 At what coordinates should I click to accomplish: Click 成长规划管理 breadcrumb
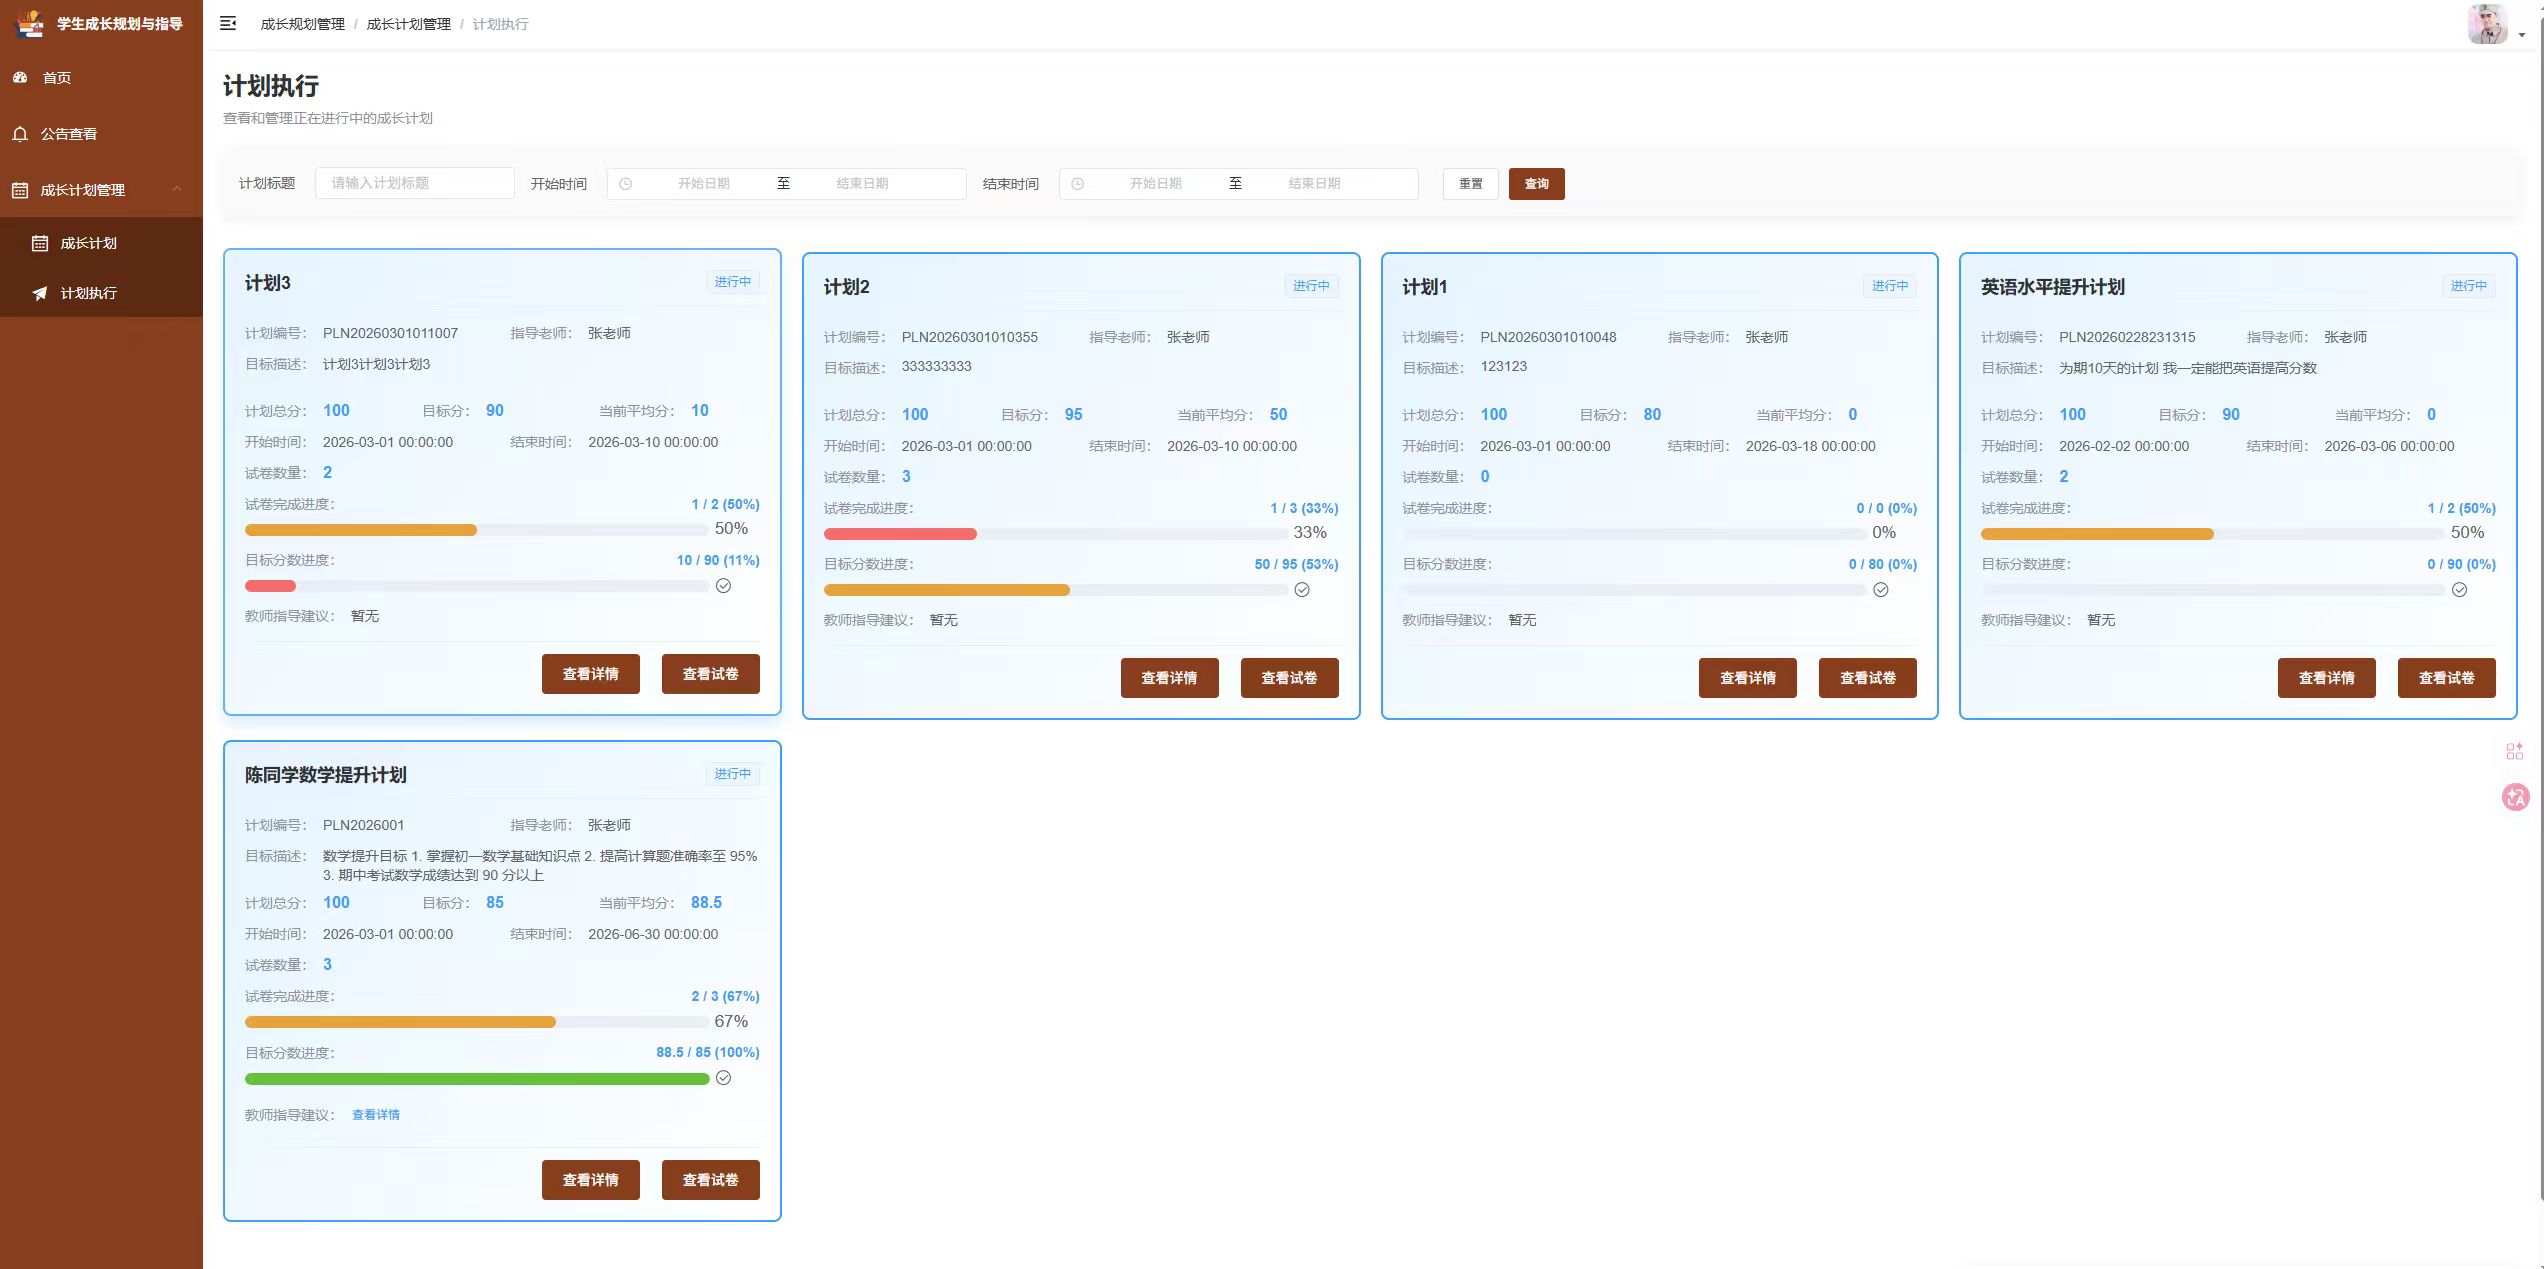click(x=302, y=24)
